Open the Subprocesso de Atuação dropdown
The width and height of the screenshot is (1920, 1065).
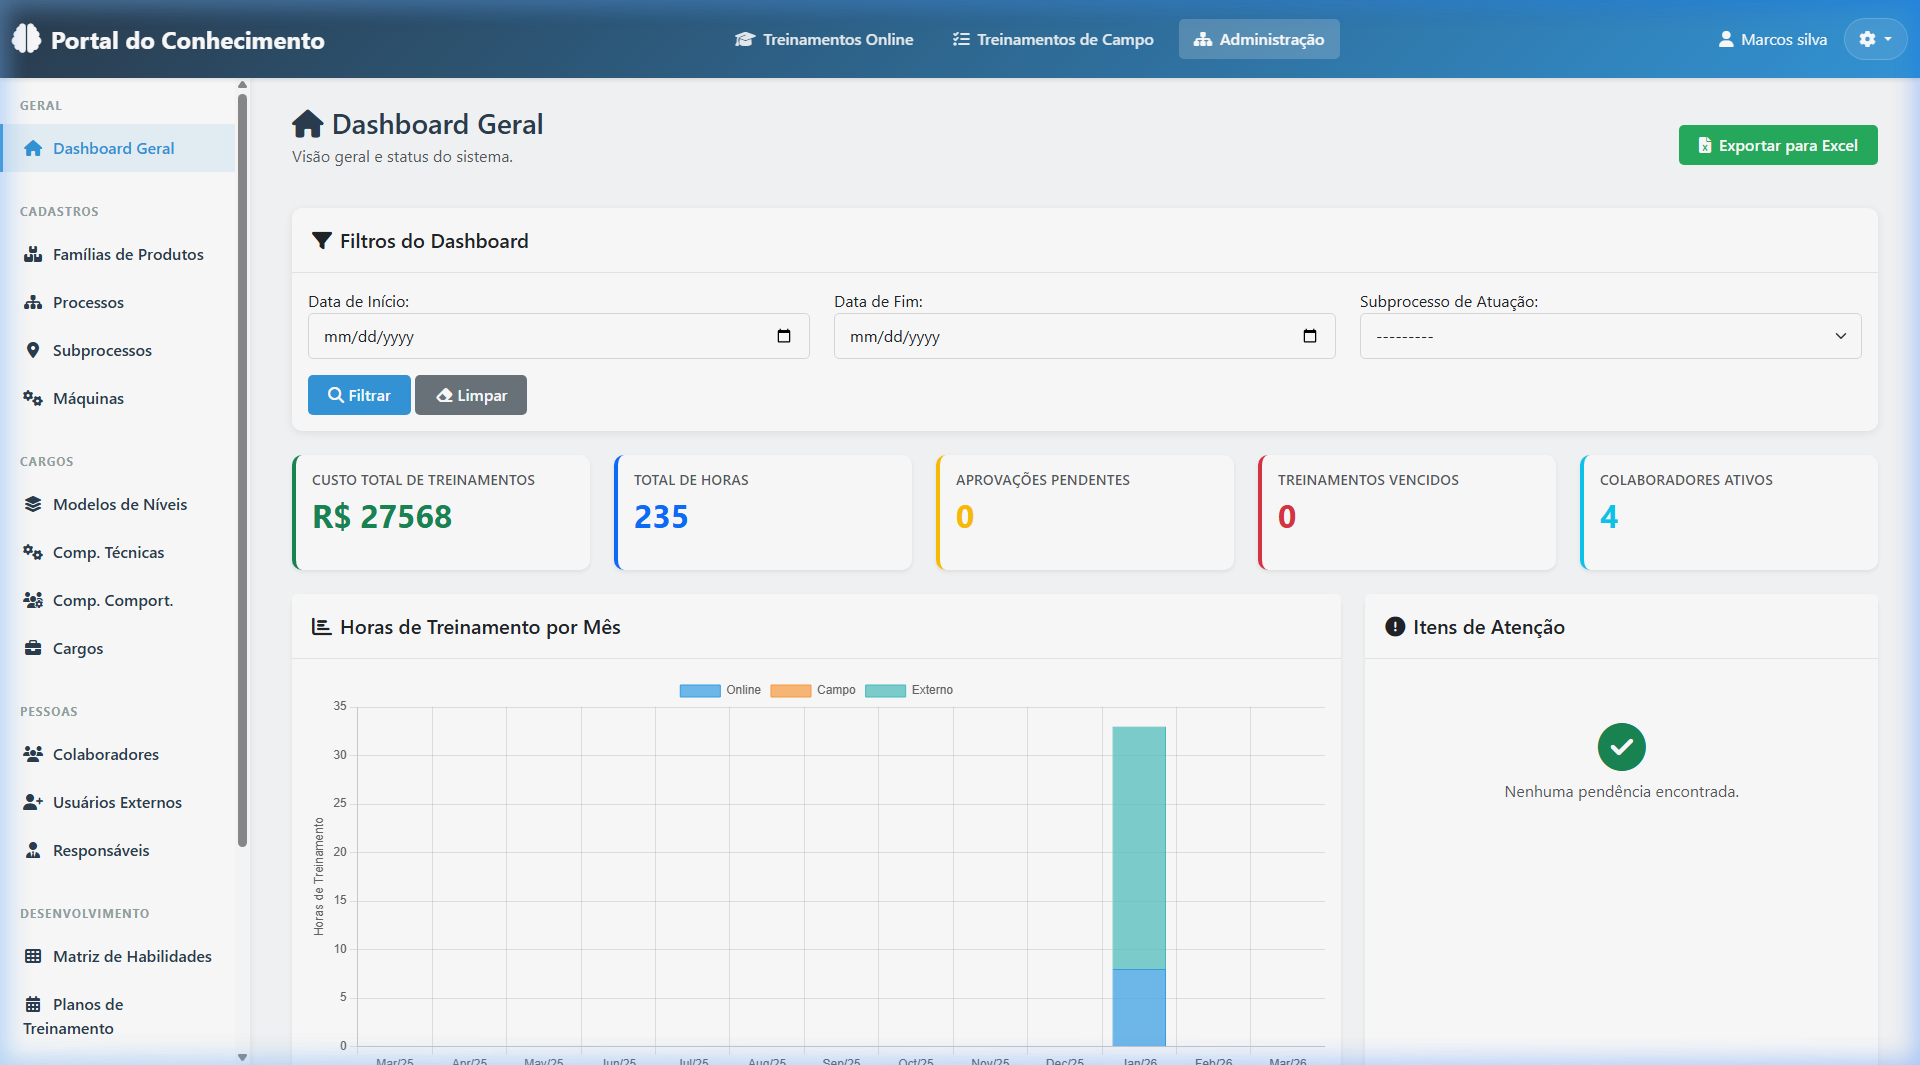pos(1608,336)
